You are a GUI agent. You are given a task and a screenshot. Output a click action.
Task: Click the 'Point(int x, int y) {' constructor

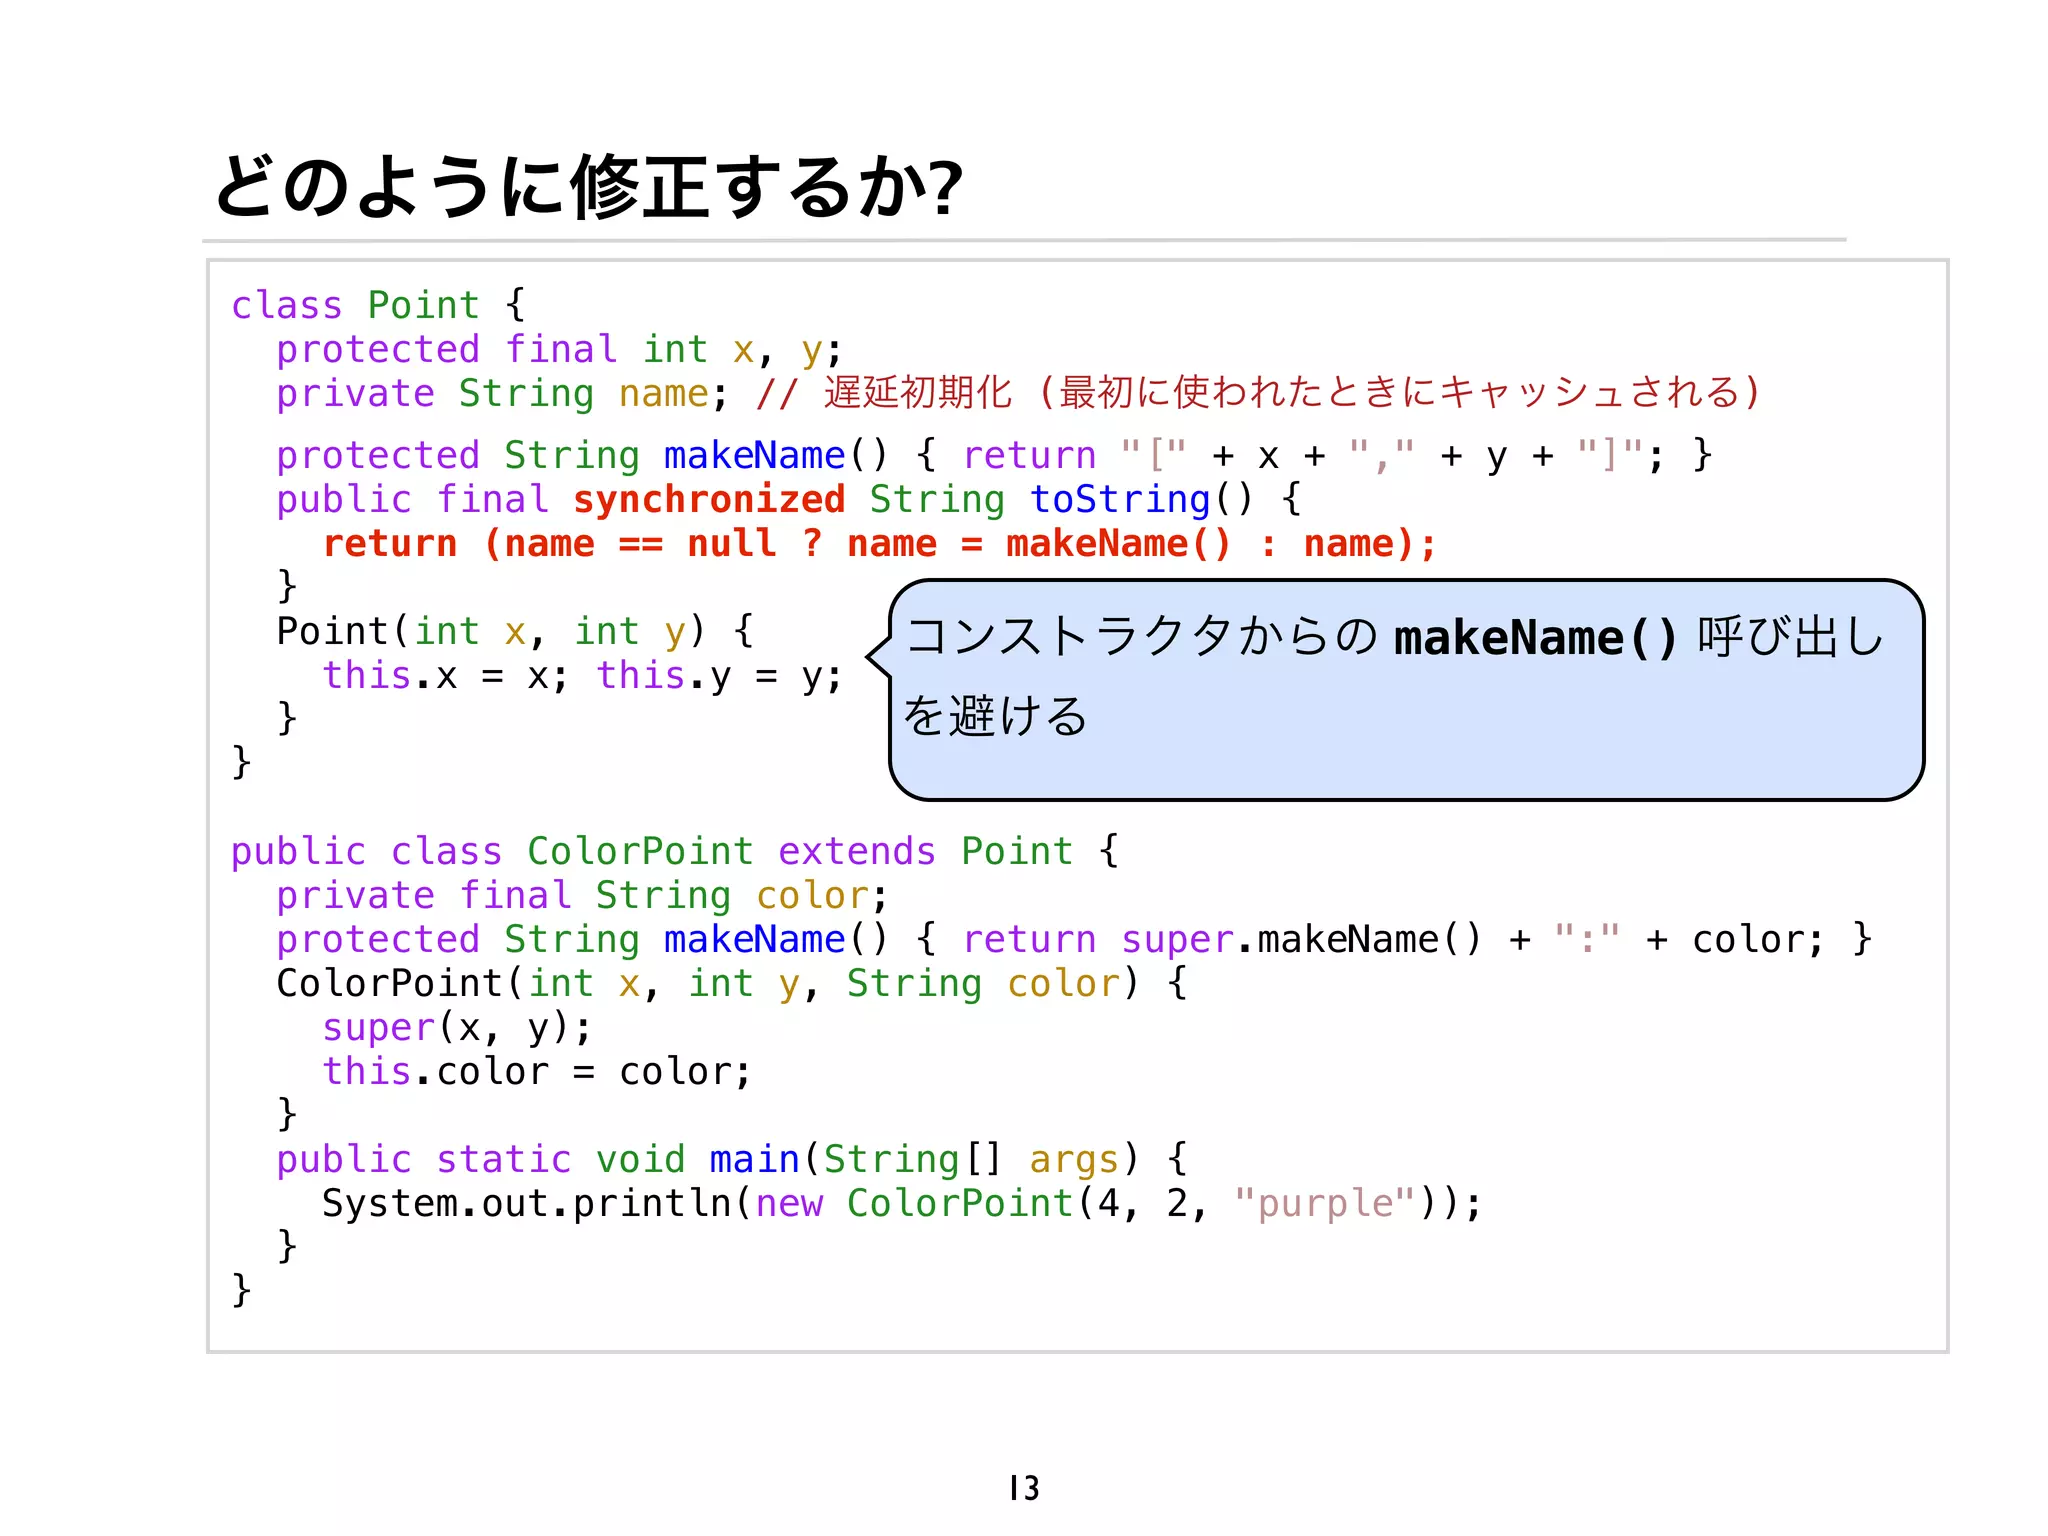tap(515, 631)
